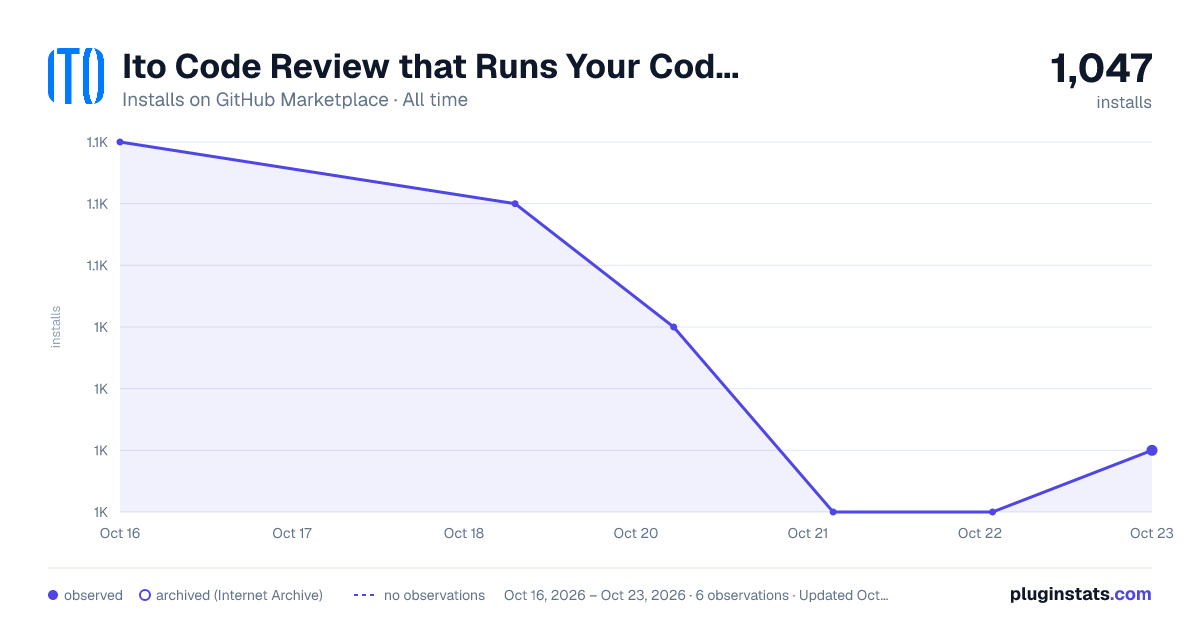Click the data point between Oct 18 and Oct 20
This screenshot has width=1200, height=630.
tap(515, 204)
